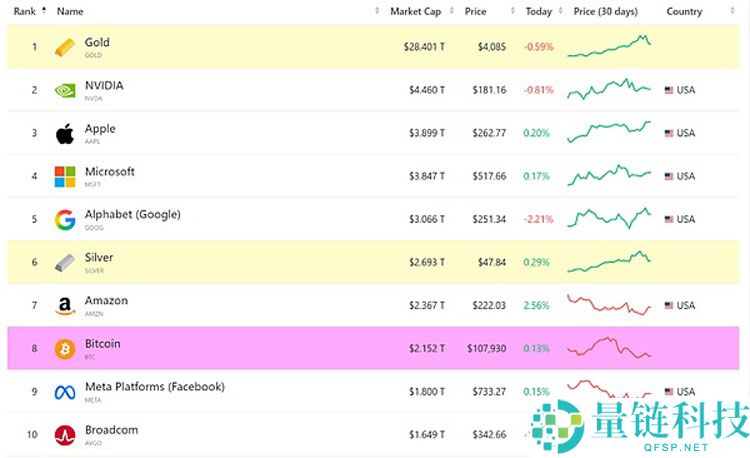
Task: Click the NVIDIA logo icon
Action: (64, 90)
